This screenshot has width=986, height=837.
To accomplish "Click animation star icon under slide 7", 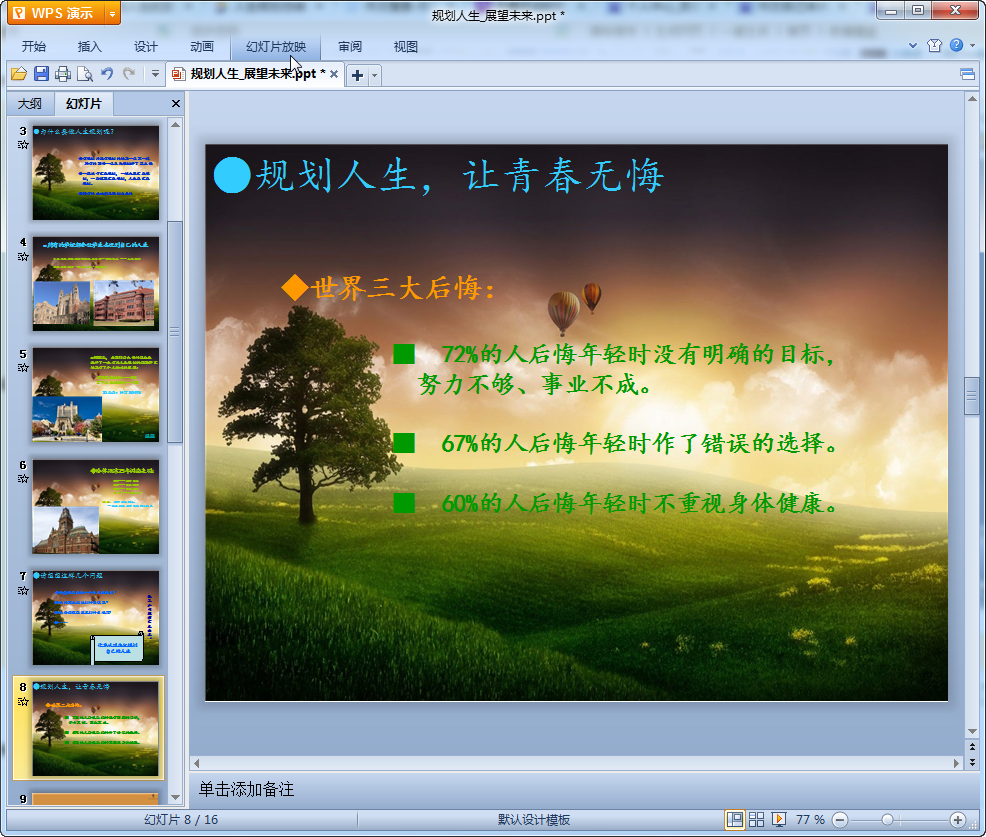I will tap(23, 590).
